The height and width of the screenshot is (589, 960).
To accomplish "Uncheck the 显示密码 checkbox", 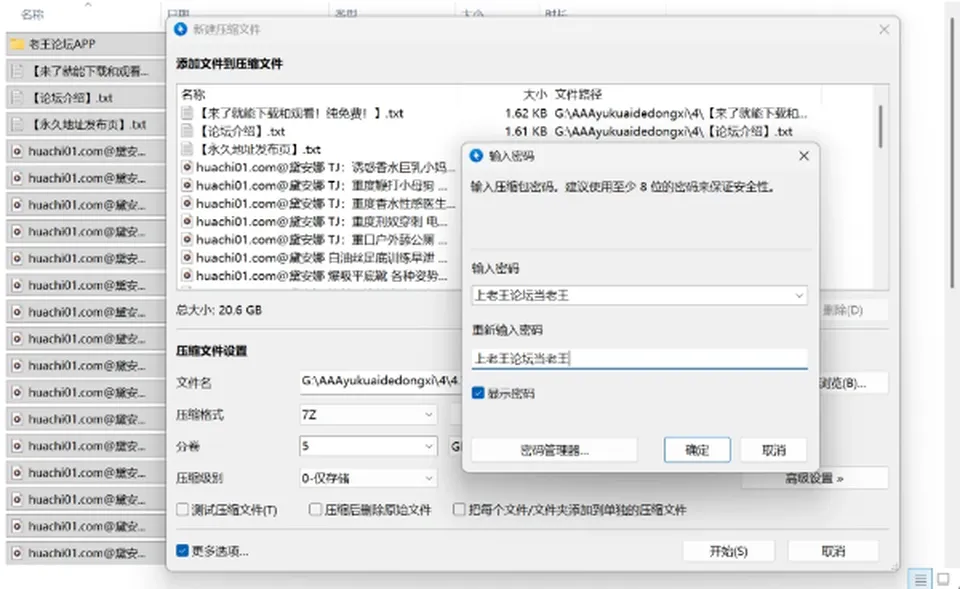I will pos(478,393).
